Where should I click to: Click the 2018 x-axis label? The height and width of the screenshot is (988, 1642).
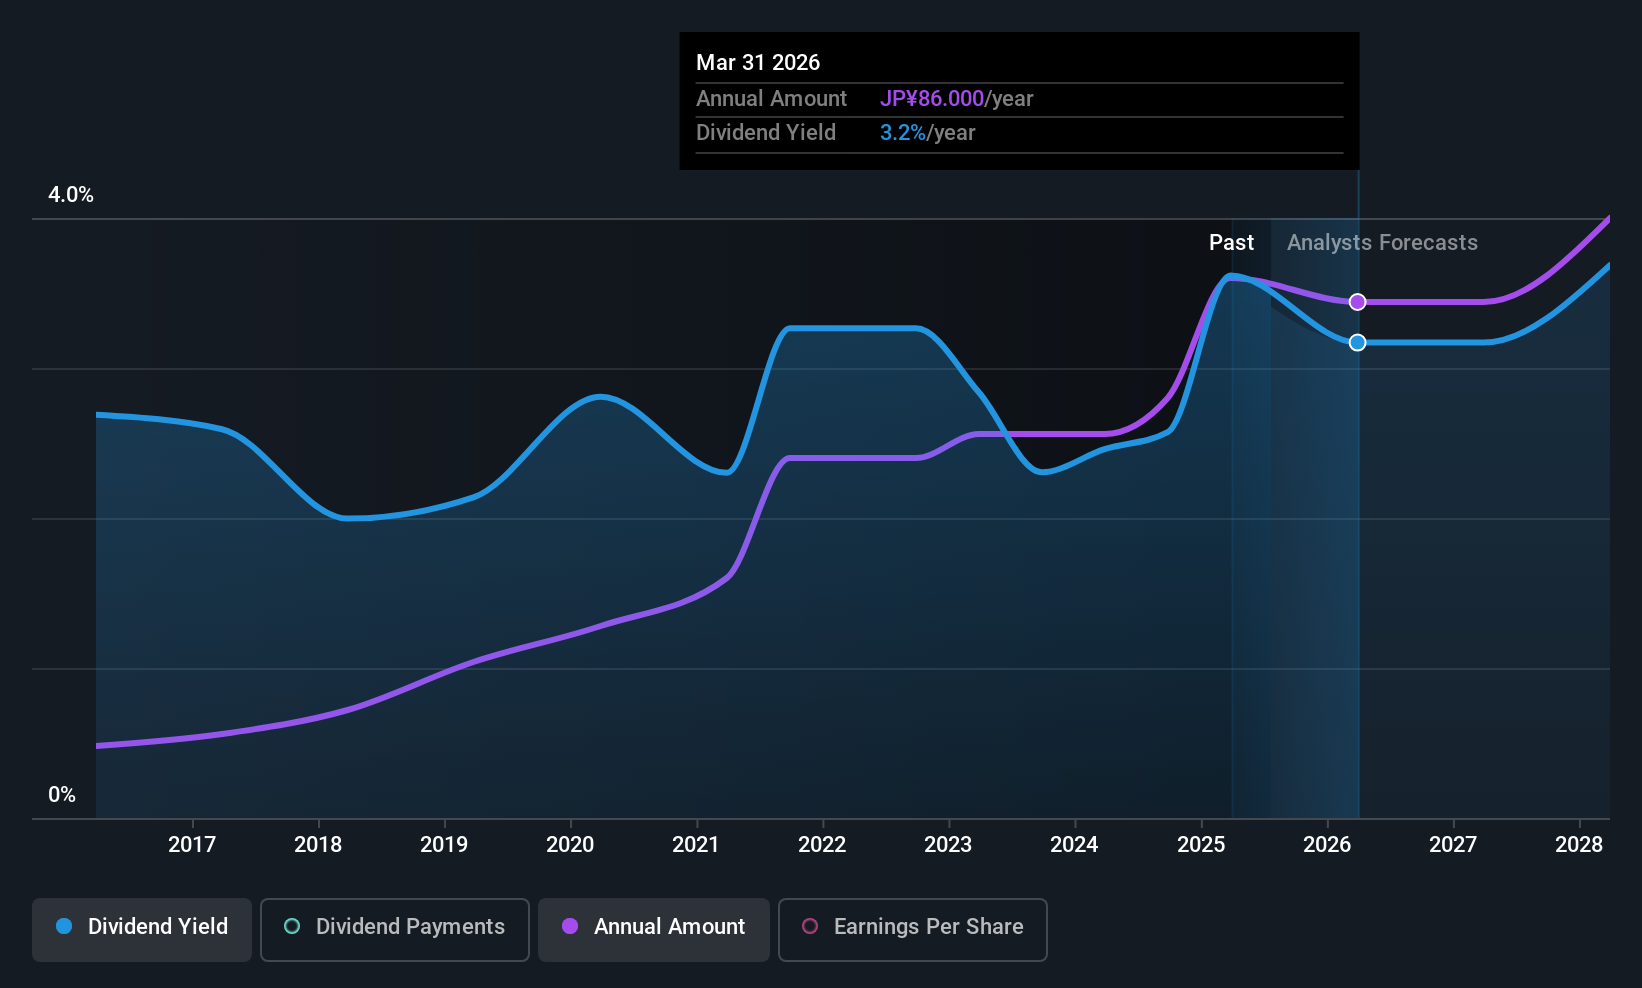point(318,845)
